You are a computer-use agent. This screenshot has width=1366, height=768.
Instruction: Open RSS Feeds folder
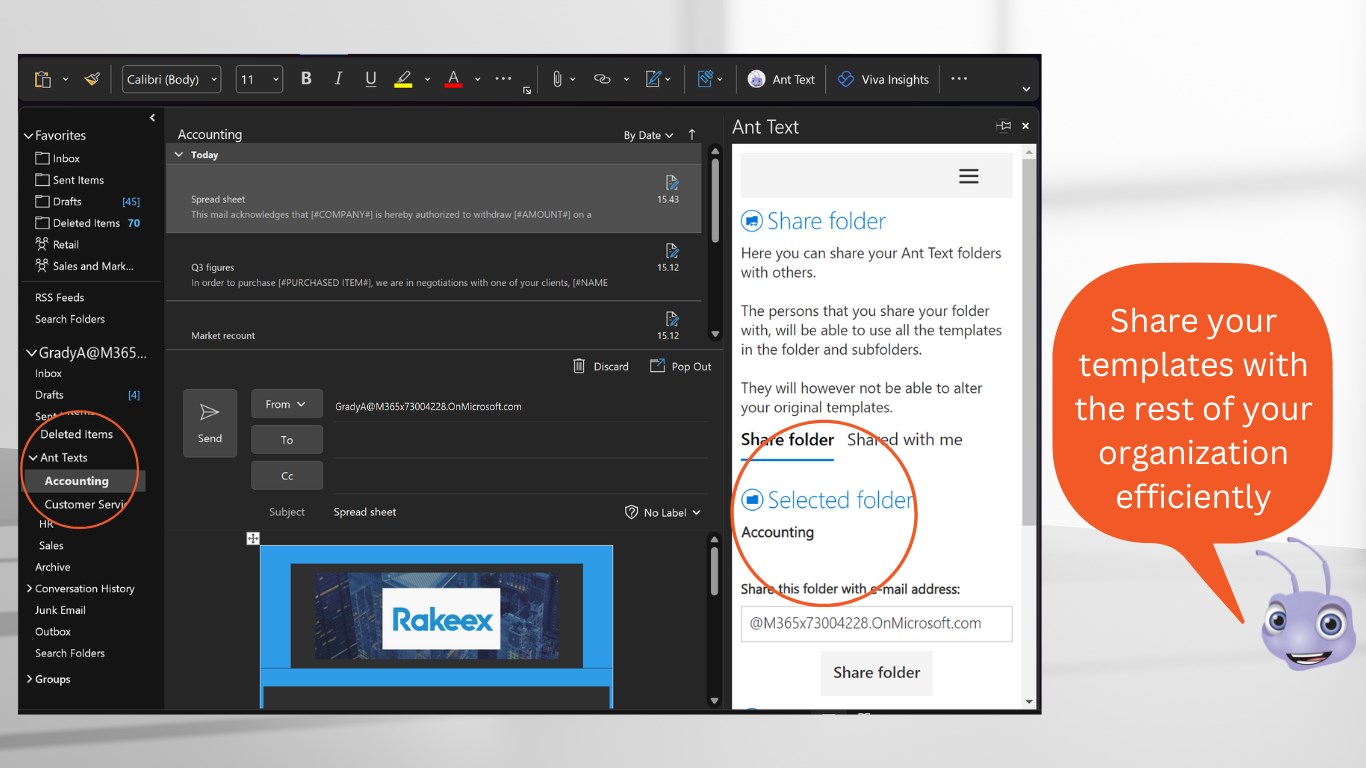click(60, 297)
